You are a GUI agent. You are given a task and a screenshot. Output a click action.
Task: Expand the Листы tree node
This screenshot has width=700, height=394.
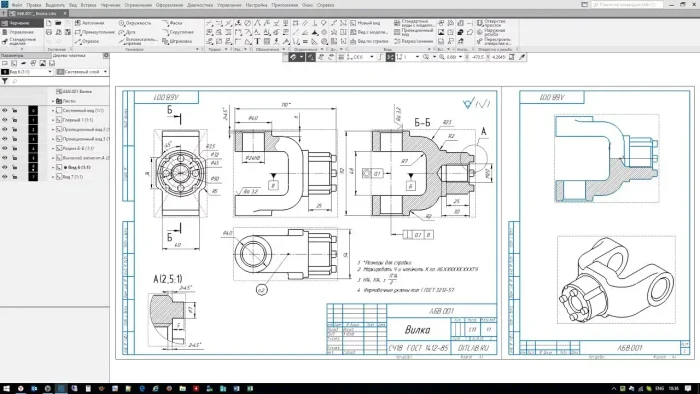tap(53, 101)
